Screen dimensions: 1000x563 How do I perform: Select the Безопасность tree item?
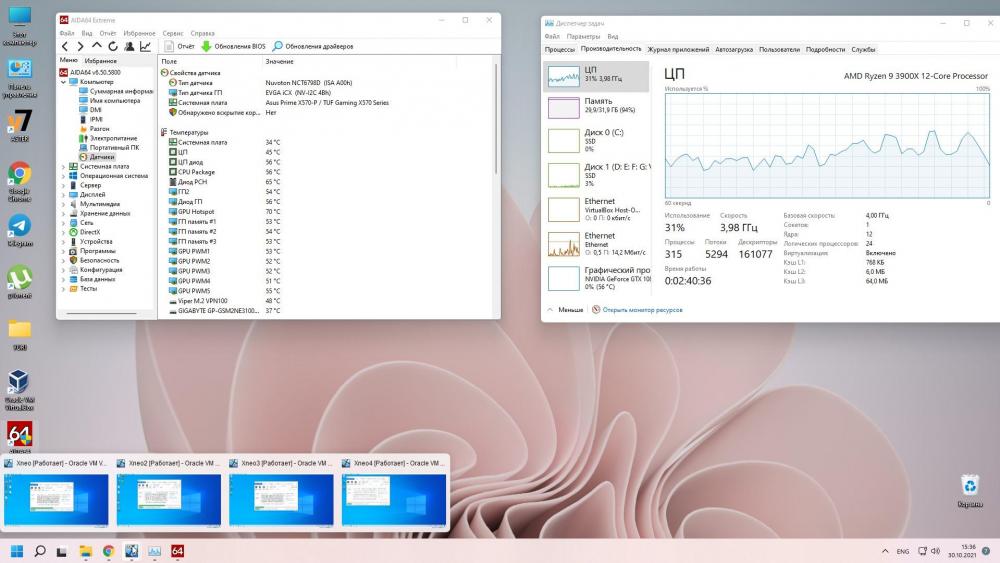point(94,260)
